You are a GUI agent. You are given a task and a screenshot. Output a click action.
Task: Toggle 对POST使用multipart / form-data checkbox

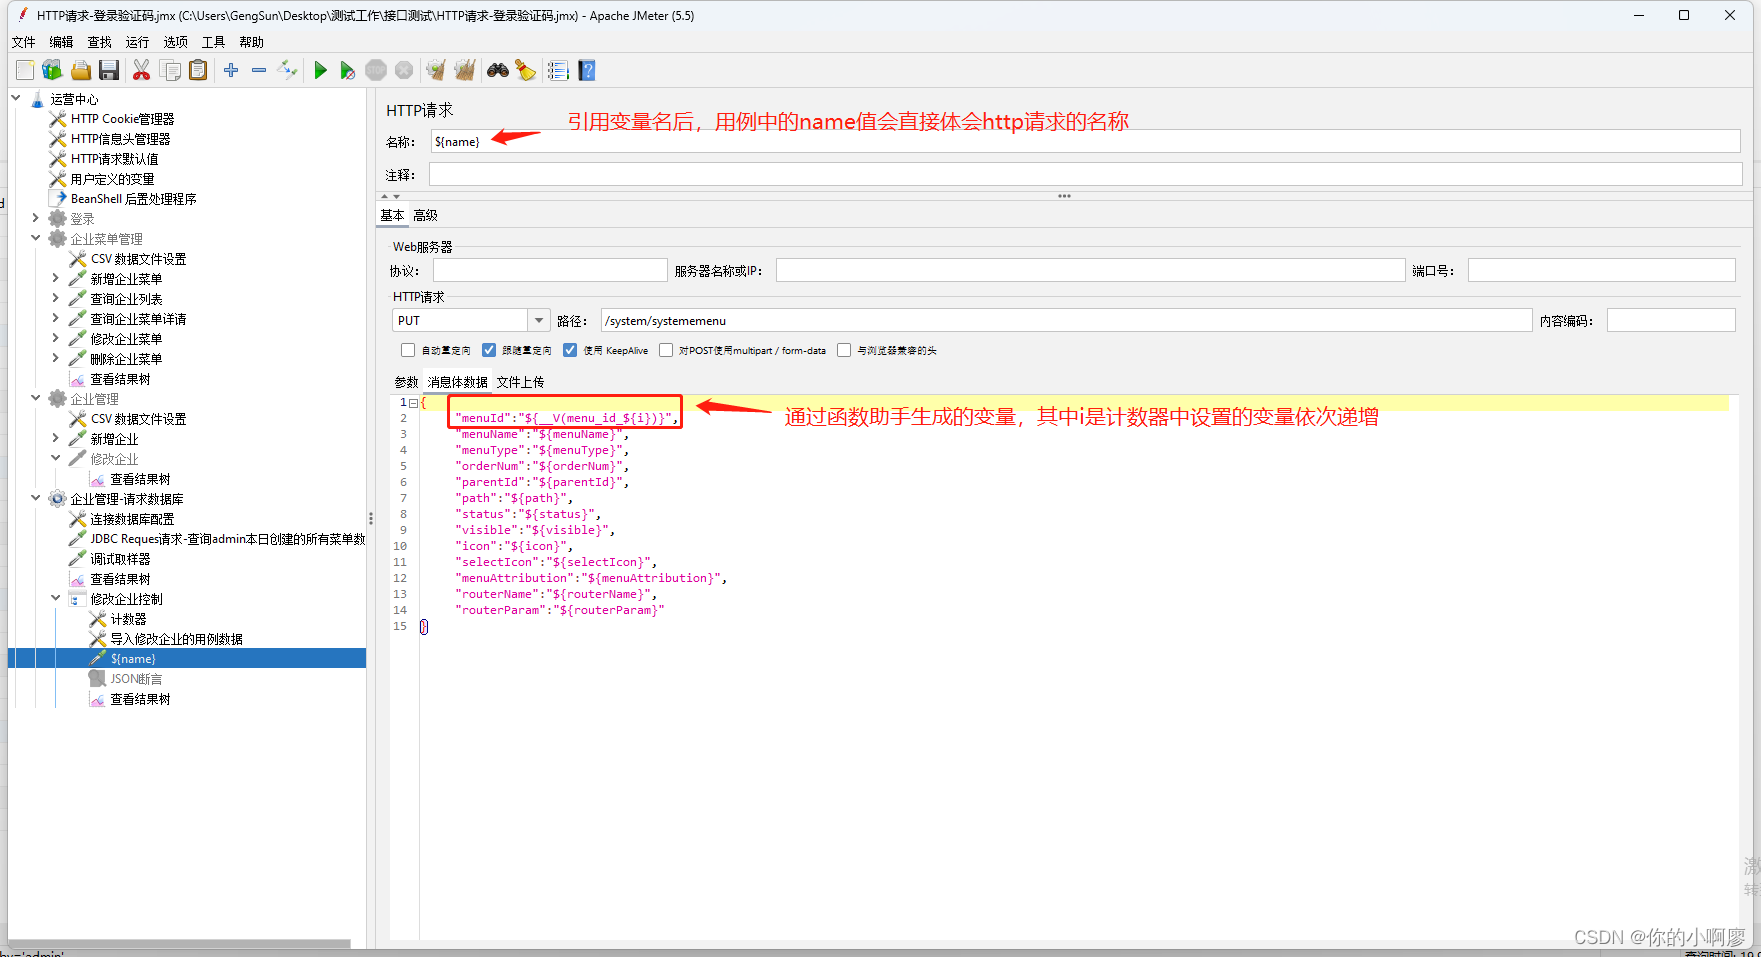tap(666, 350)
